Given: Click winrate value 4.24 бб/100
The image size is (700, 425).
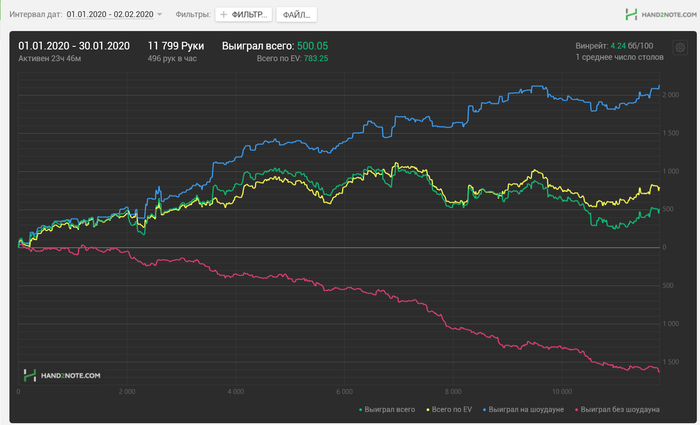Looking at the screenshot, I should (632, 46).
